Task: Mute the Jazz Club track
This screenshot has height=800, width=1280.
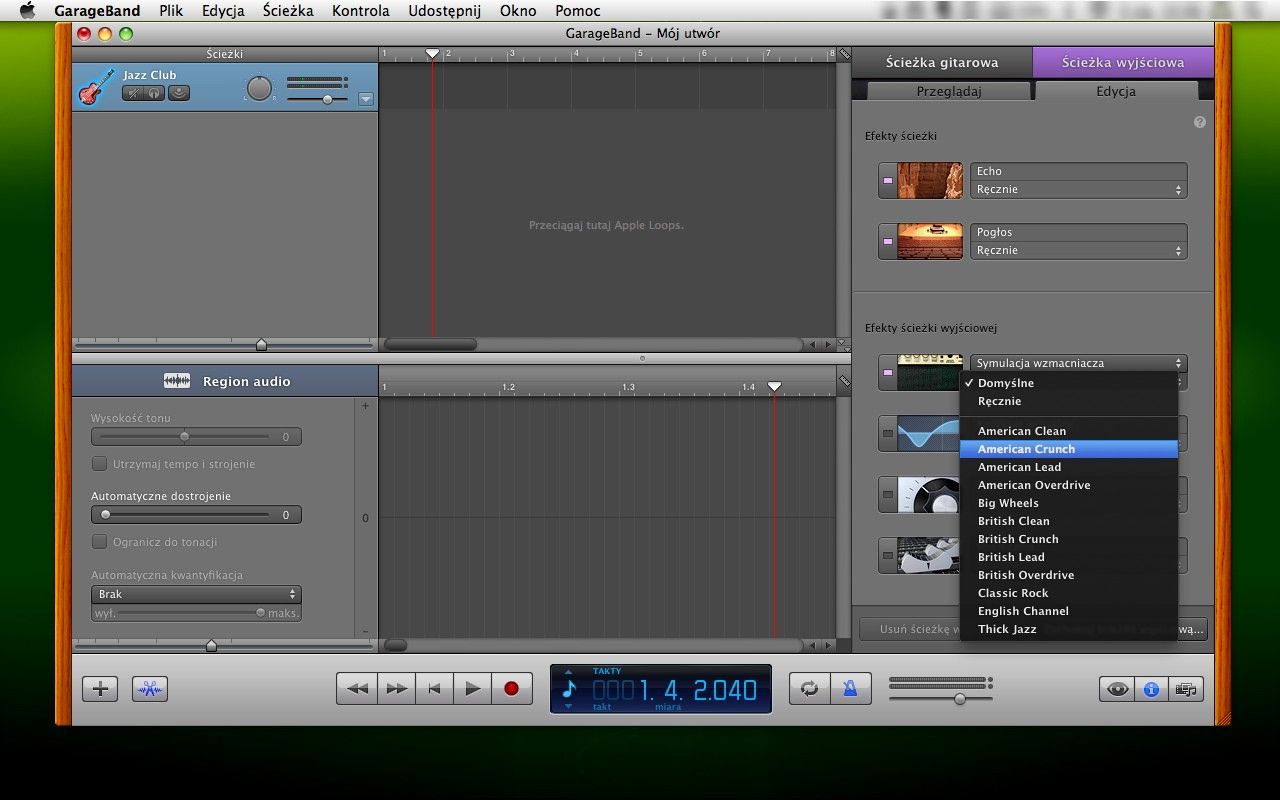Action: 133,93
